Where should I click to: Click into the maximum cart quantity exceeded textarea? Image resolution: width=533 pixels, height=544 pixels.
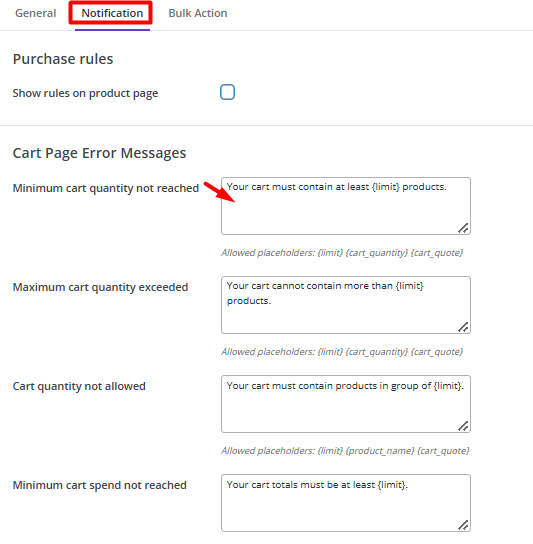[x=346, y=305]
